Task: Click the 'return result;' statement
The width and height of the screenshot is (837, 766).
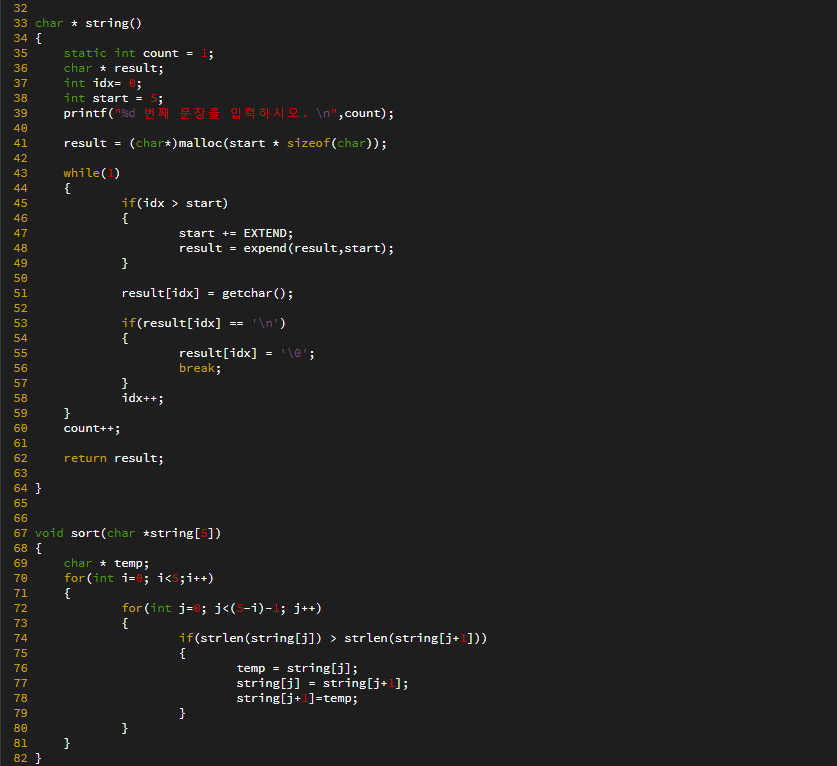Action: (114, 458)
